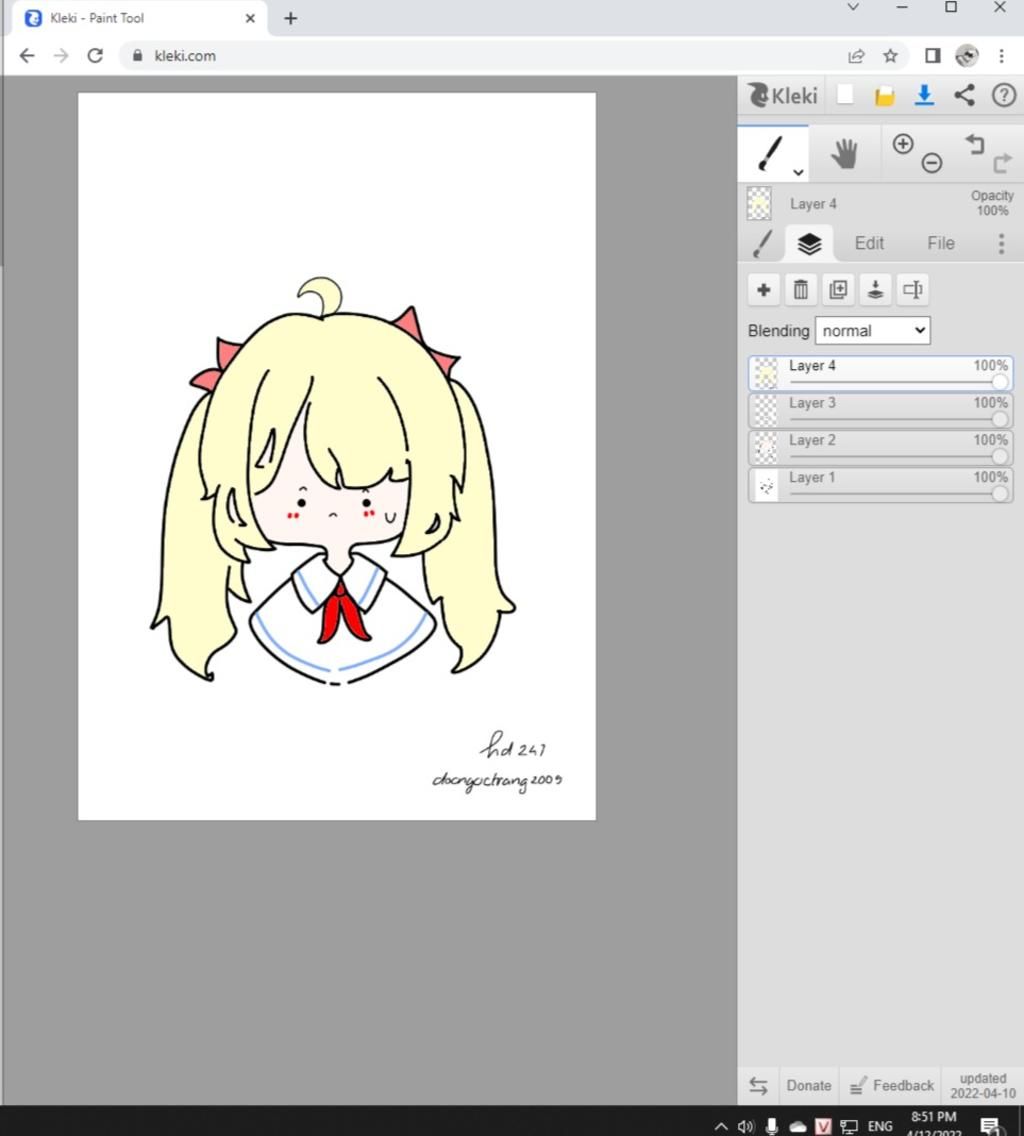Zoom in with the plus magnifier
The height and width of the screenshot is (1136, 1024).
(902, 143)
